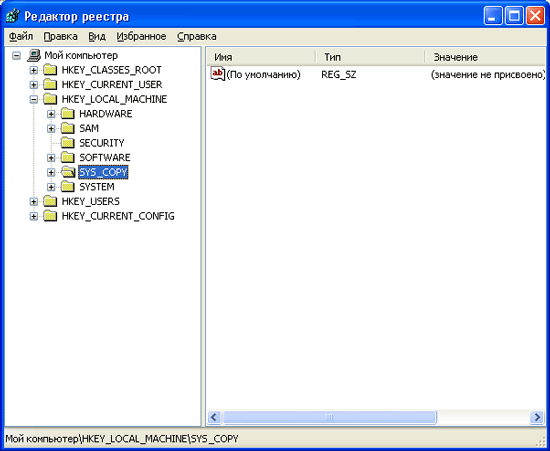Open the Вид menu
Screen dimensions: 550x451
point(97,36)
